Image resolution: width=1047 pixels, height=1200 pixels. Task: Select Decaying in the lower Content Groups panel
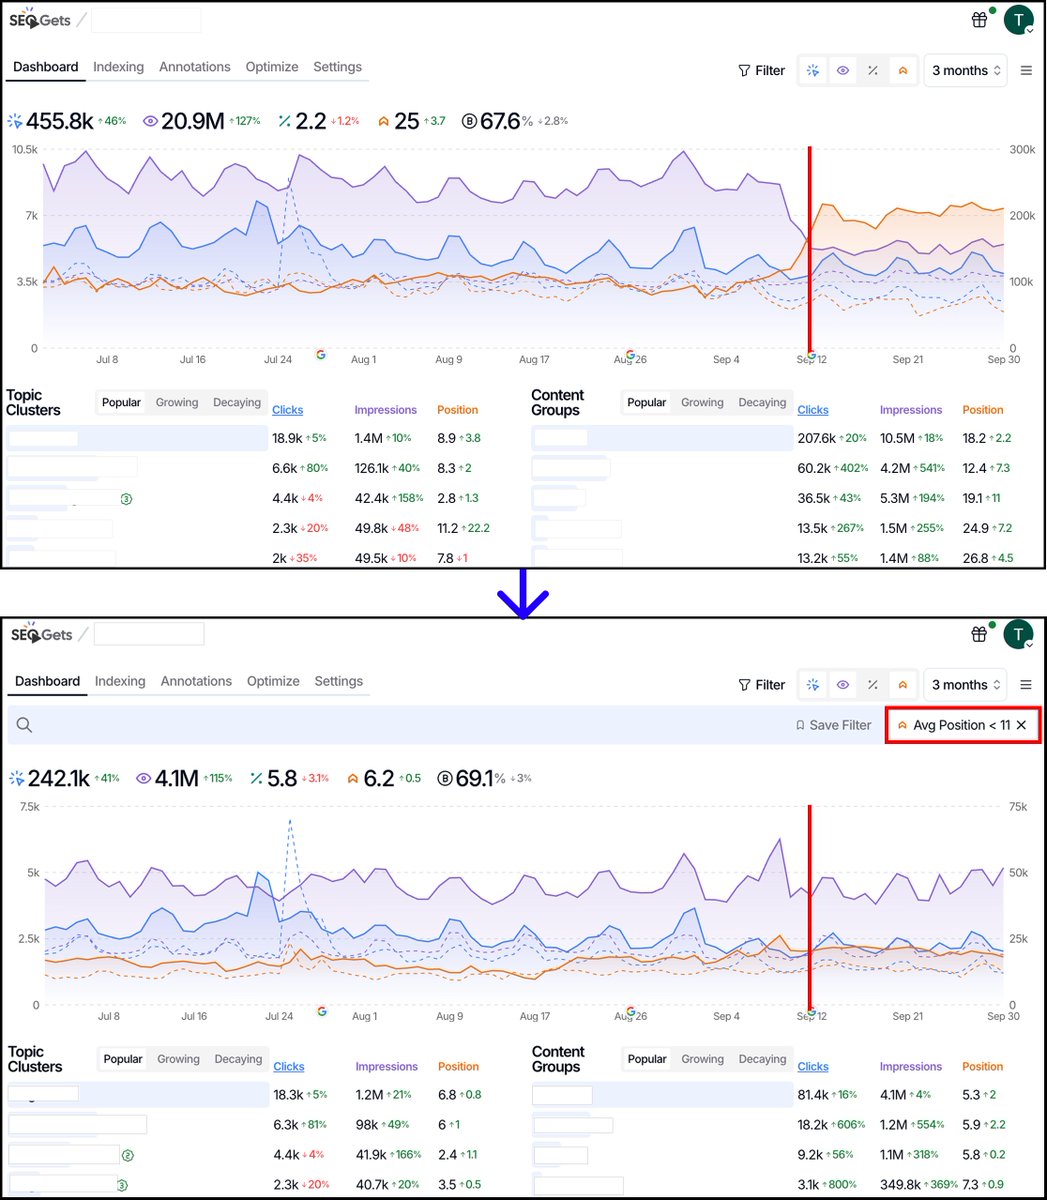[x=763, y=1059]
